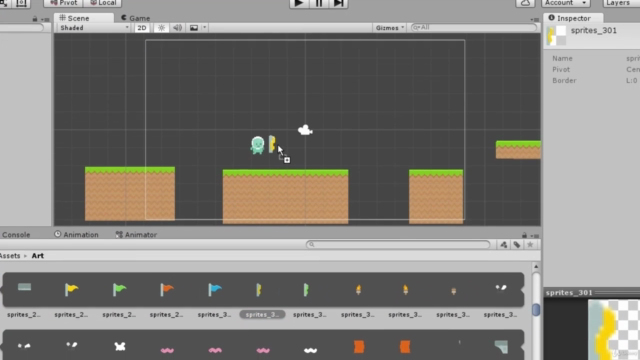Click the project scrollbar up arrow

(536, 267)
